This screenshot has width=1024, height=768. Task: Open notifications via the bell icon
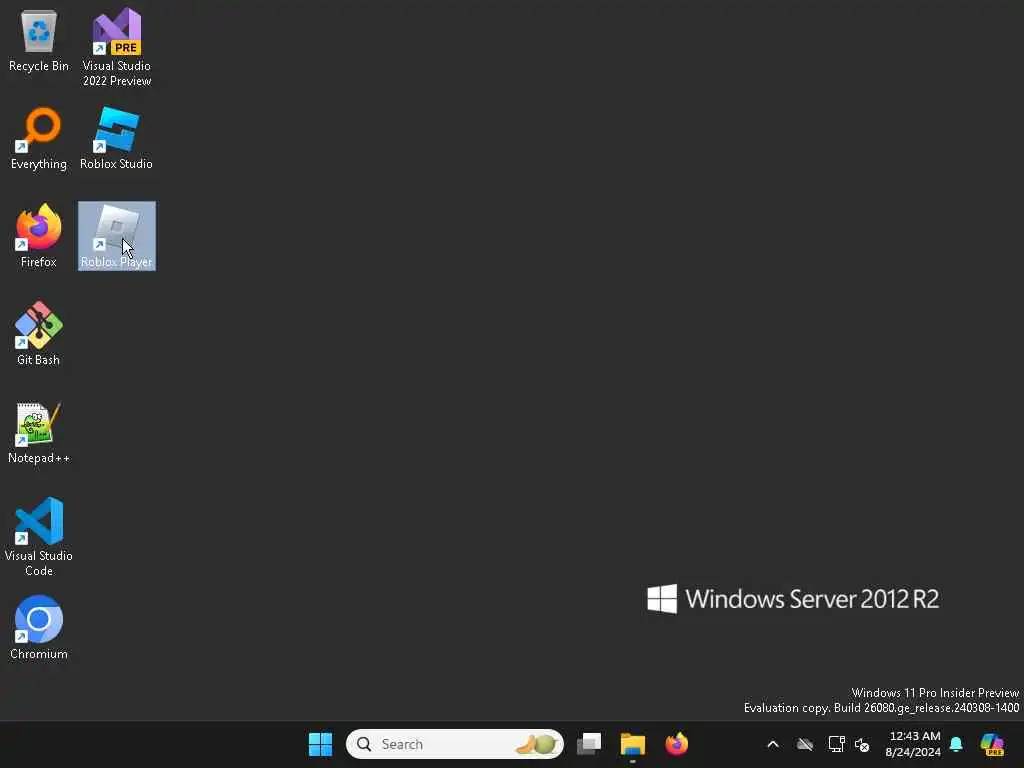(956, 744)
